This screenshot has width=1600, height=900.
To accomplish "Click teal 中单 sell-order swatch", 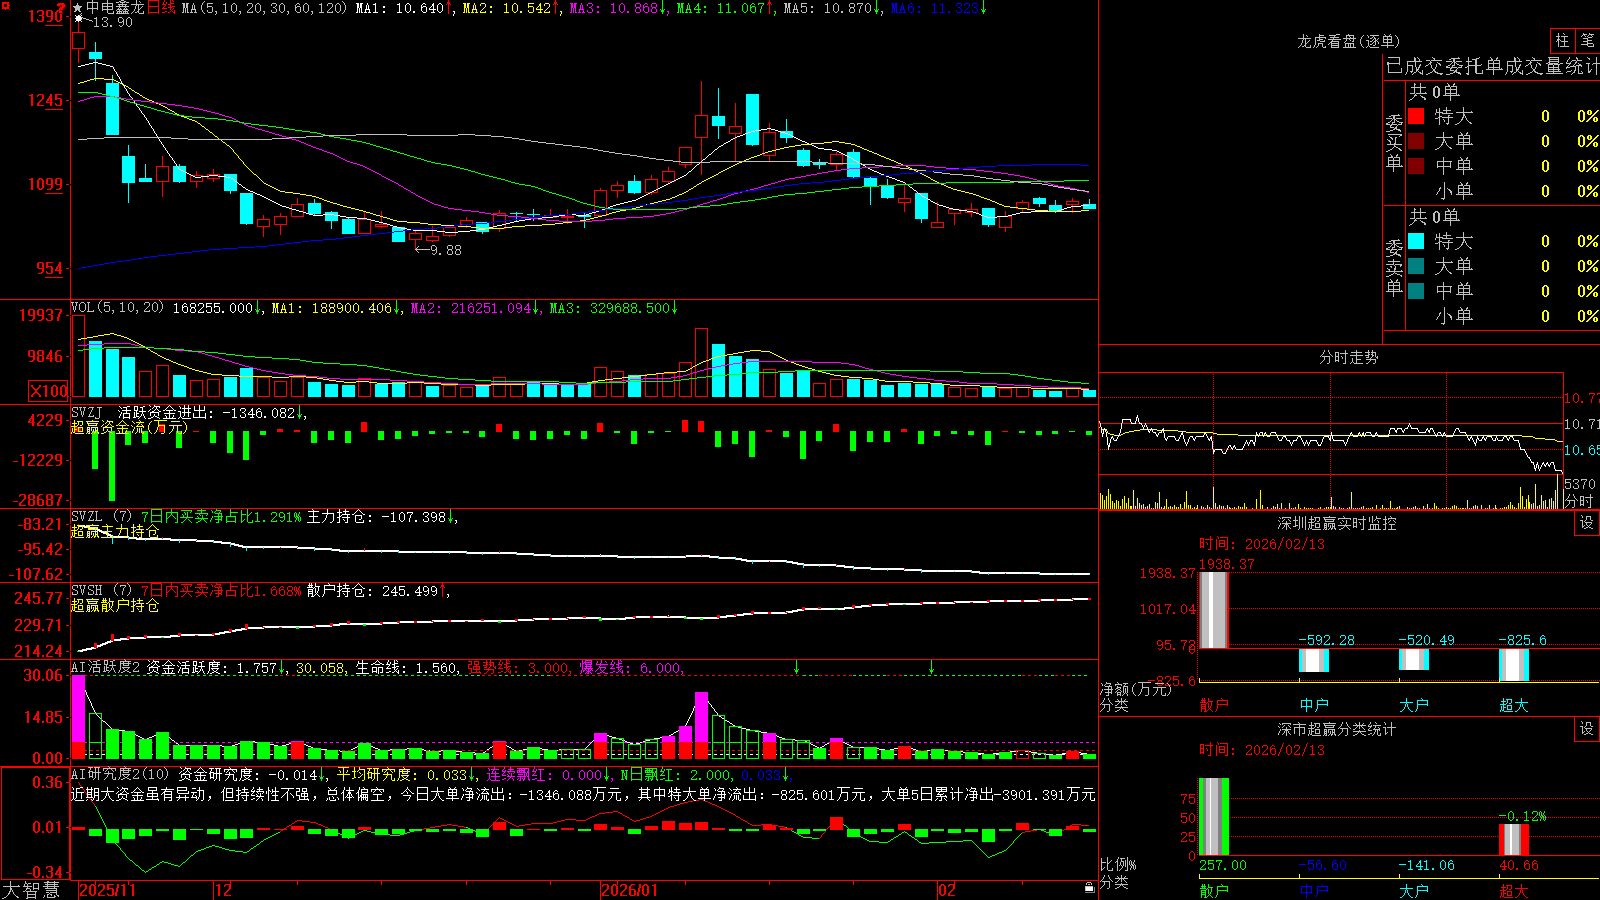I will coord(1416,291).
